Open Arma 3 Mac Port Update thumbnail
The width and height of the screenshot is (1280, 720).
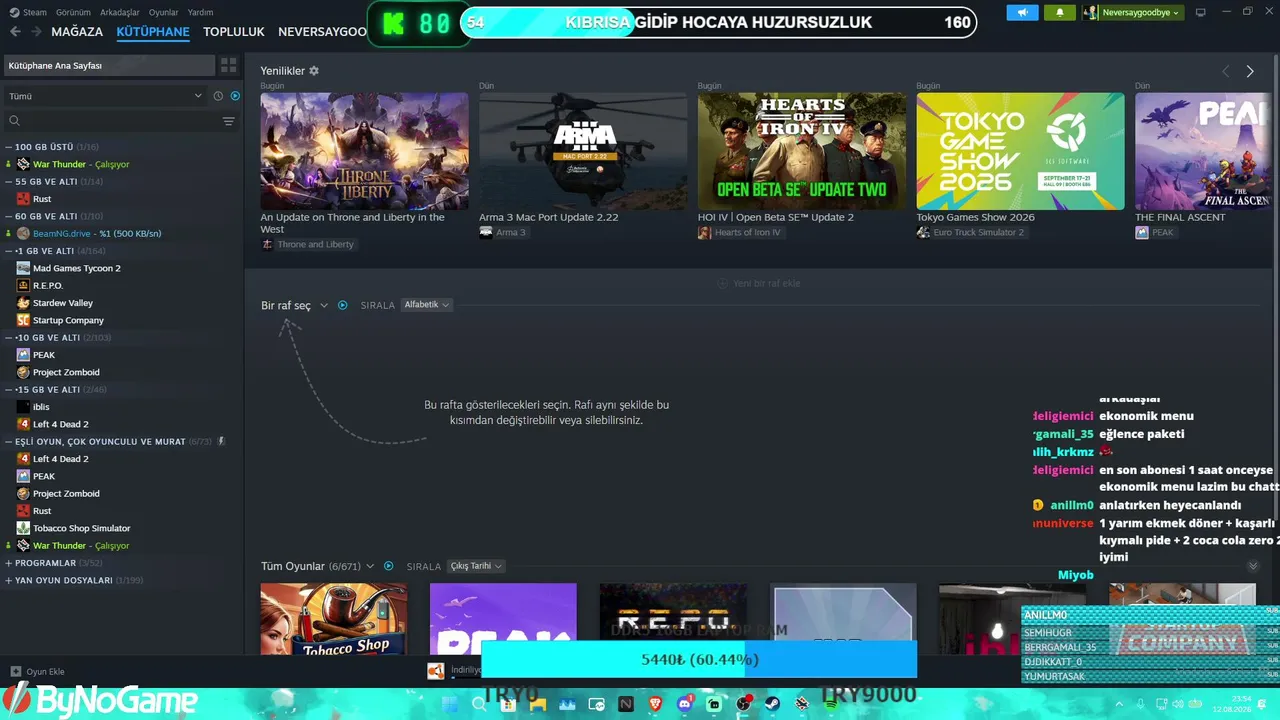click(583, 151)
